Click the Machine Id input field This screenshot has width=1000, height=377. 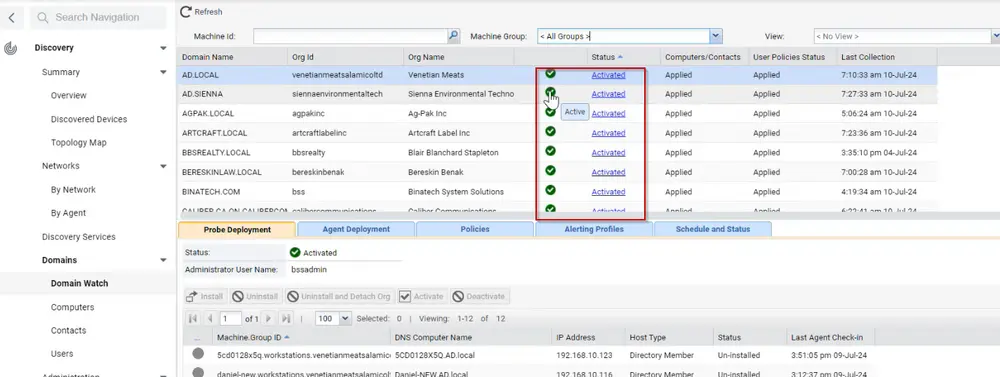pyautogui.click(x=350, y=36)
